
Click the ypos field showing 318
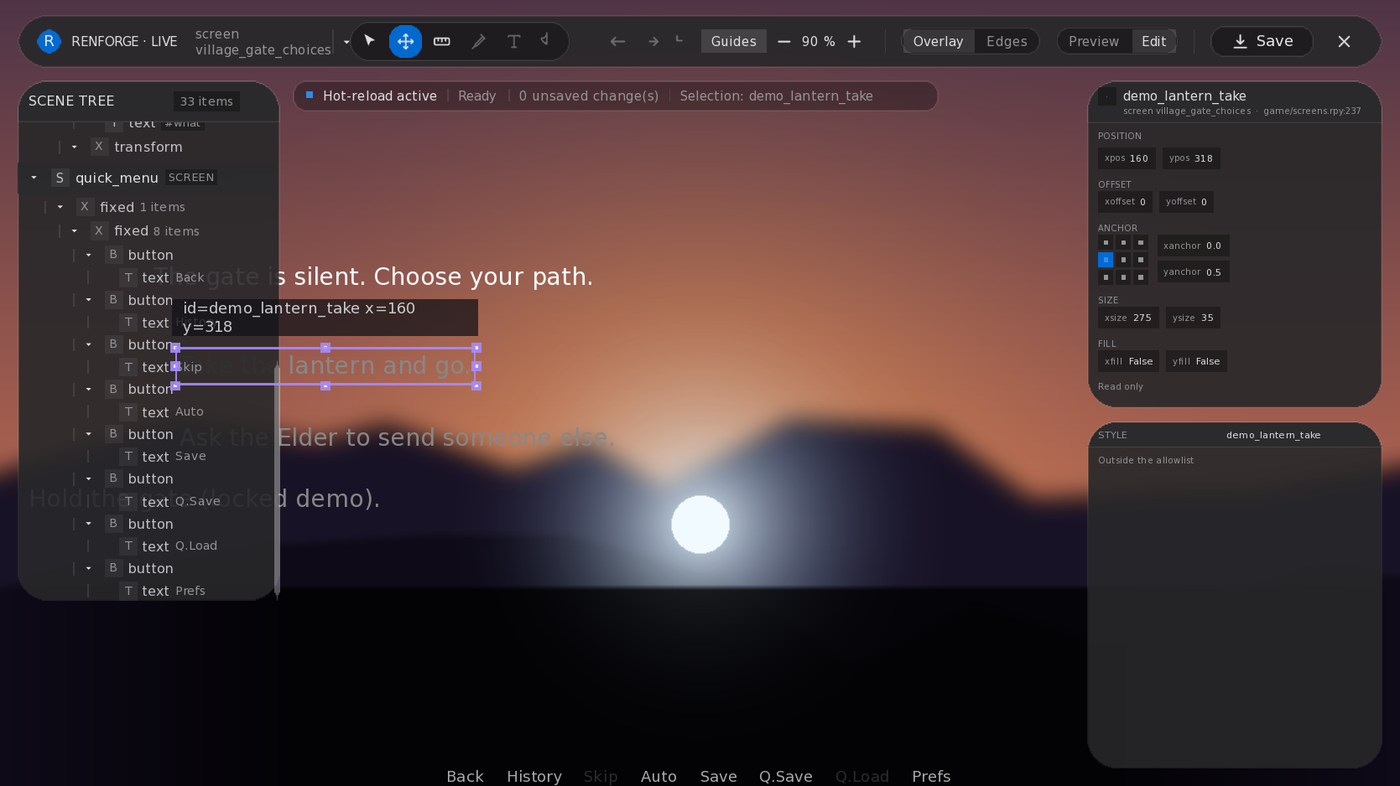click(x=1191, y=158)
